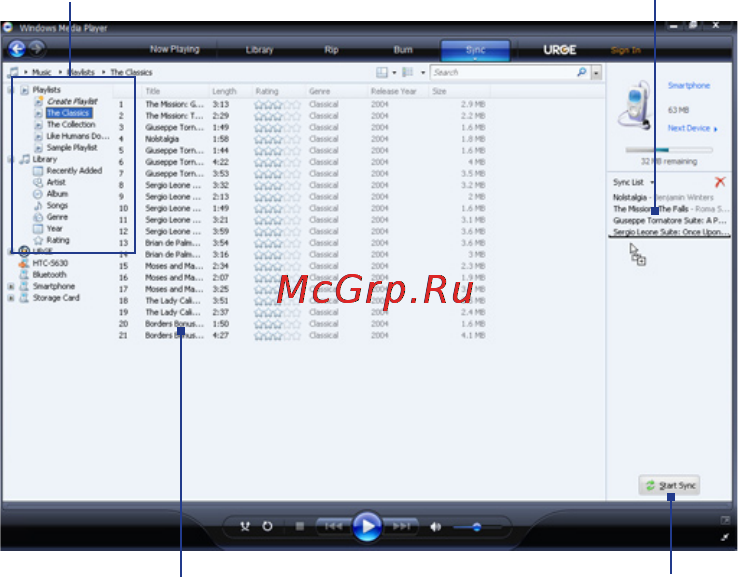The image size is (738, 577).
Task: Click the red X to clear Sync List
Action: (720, 182)
